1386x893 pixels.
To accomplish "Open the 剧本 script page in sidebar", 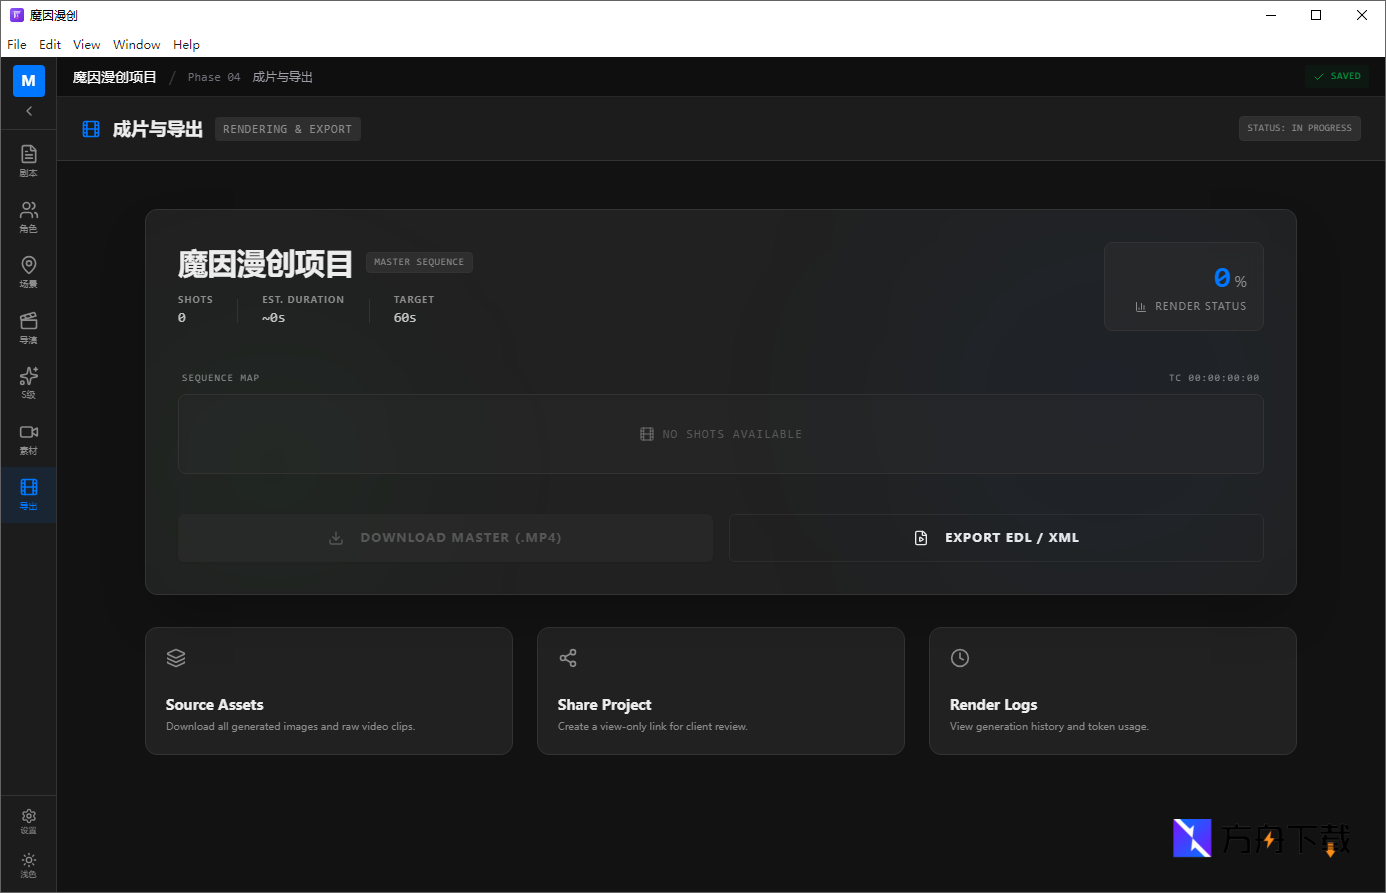I will [28, 159].
